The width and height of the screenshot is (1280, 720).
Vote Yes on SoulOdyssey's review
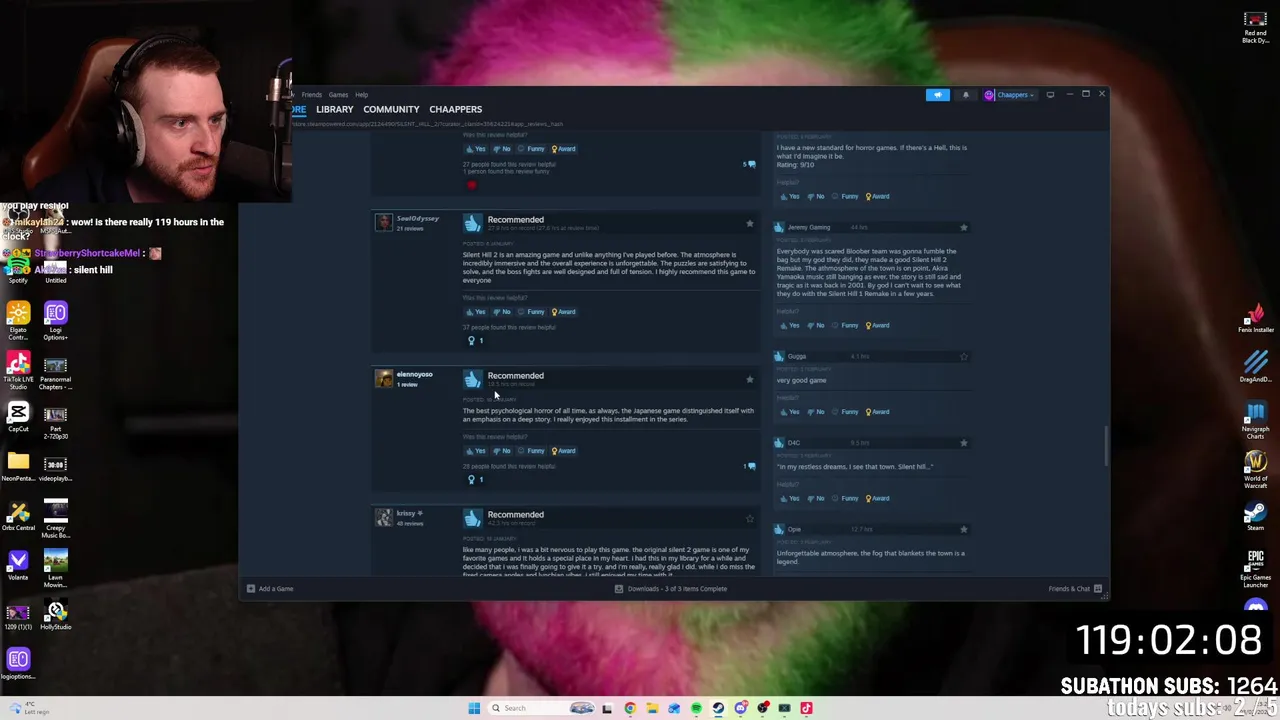tap(476, 312)
